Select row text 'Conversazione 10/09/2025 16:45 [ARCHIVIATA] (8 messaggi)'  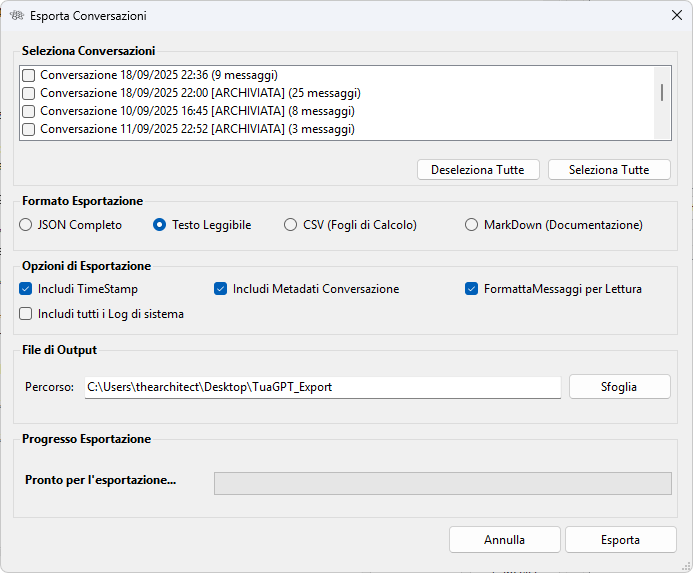pos(197,111)
